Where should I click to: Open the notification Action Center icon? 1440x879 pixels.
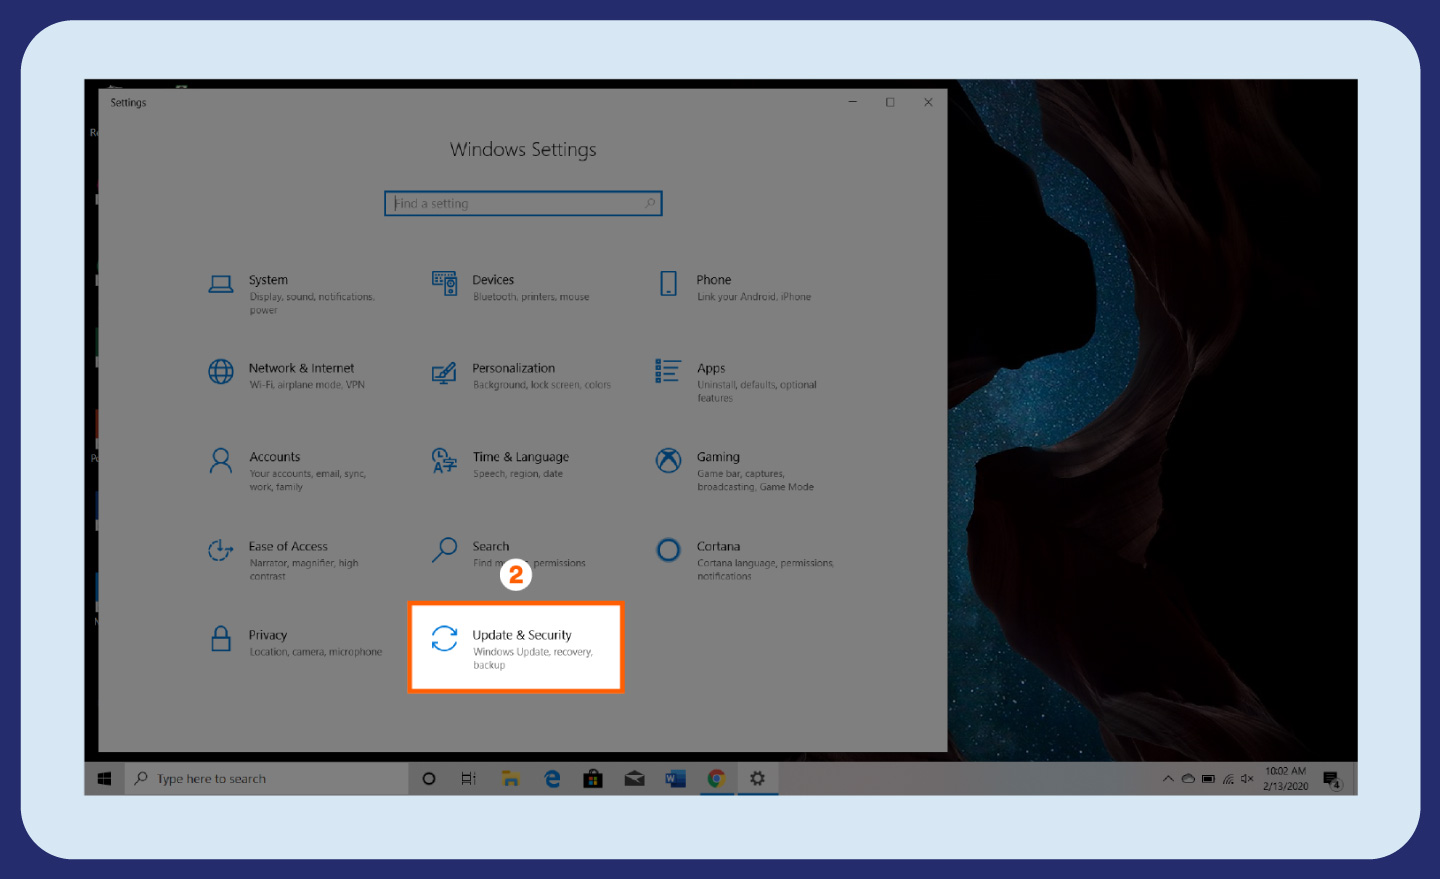tap(1332, 779)
